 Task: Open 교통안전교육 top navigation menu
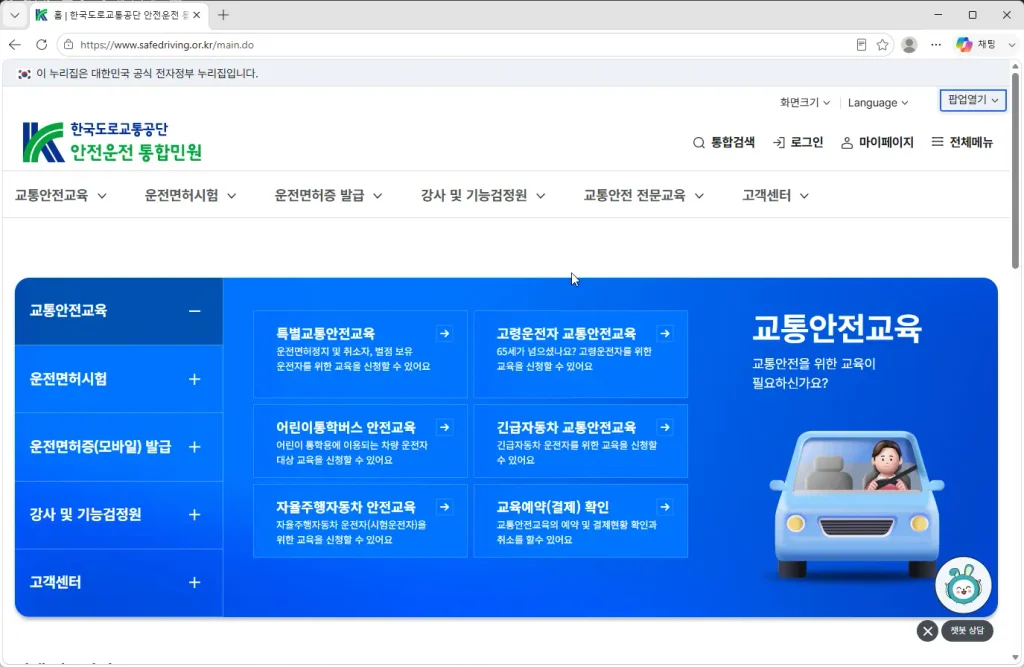(60, 195)
